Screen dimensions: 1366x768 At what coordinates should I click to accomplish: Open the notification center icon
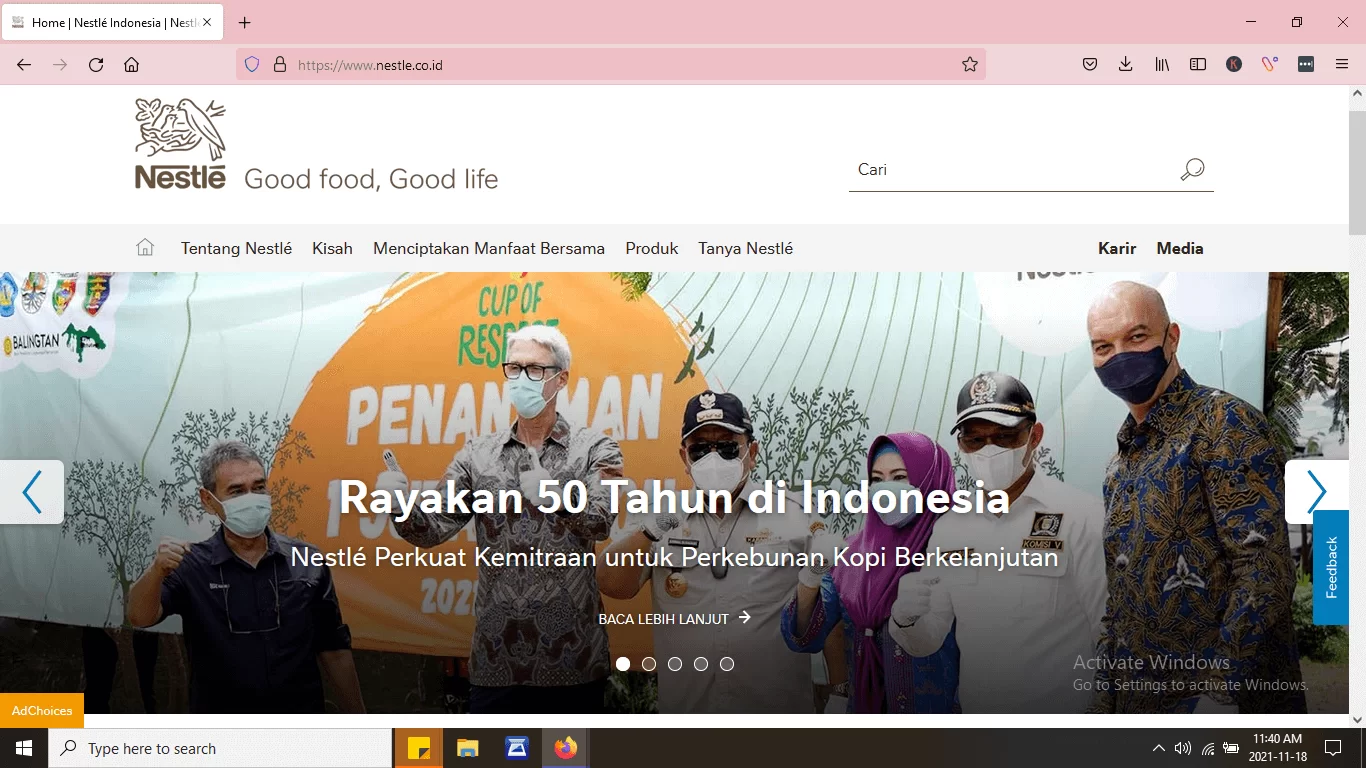(x=1333, y=748)
